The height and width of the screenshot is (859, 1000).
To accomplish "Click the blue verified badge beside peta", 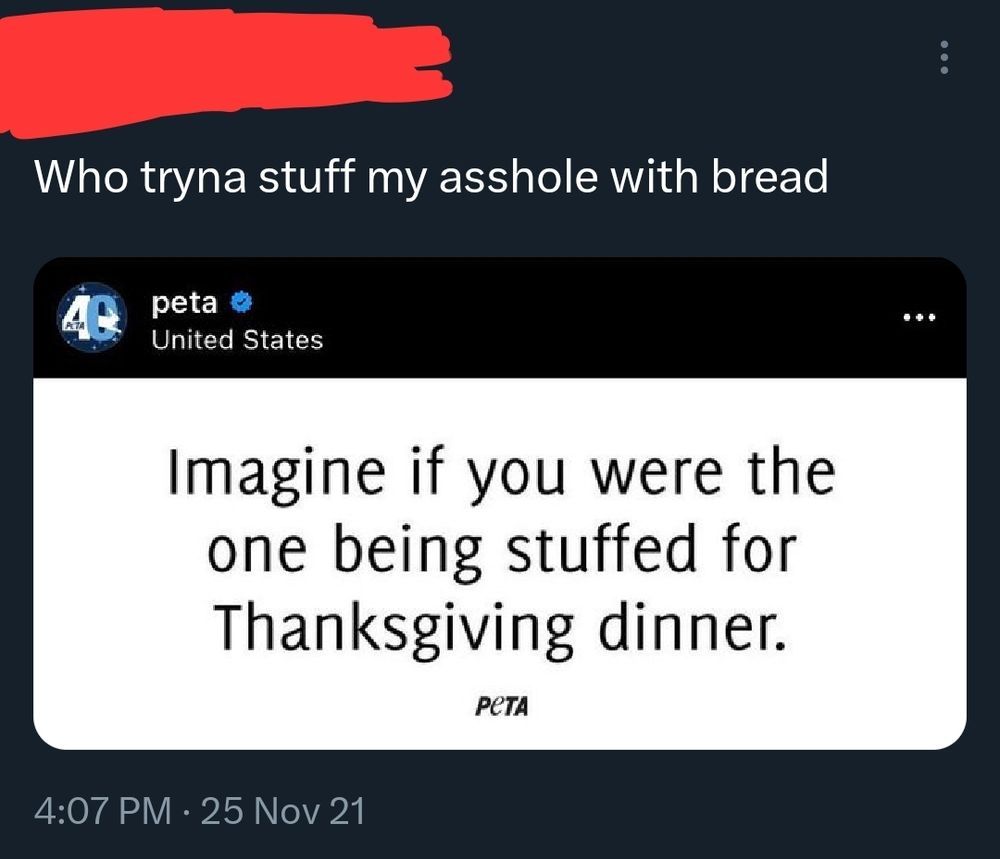I will pyautogui.click(x=241, y=300).
